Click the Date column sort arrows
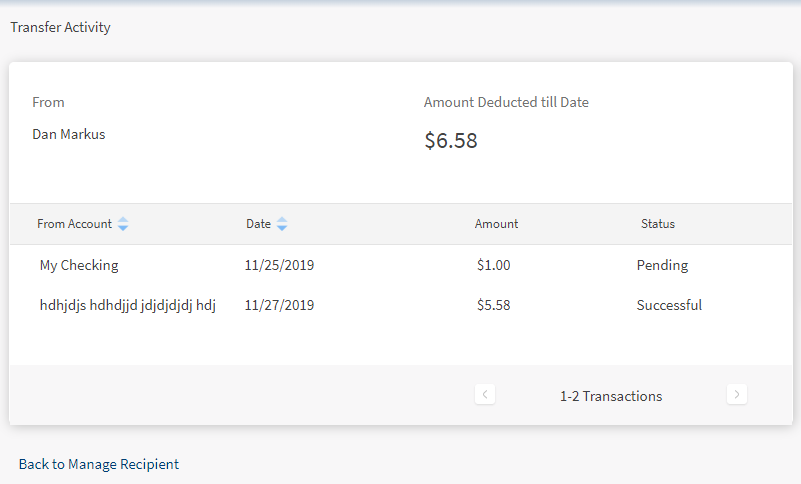This screenshot has width=801, height=484. click(282, 225)
